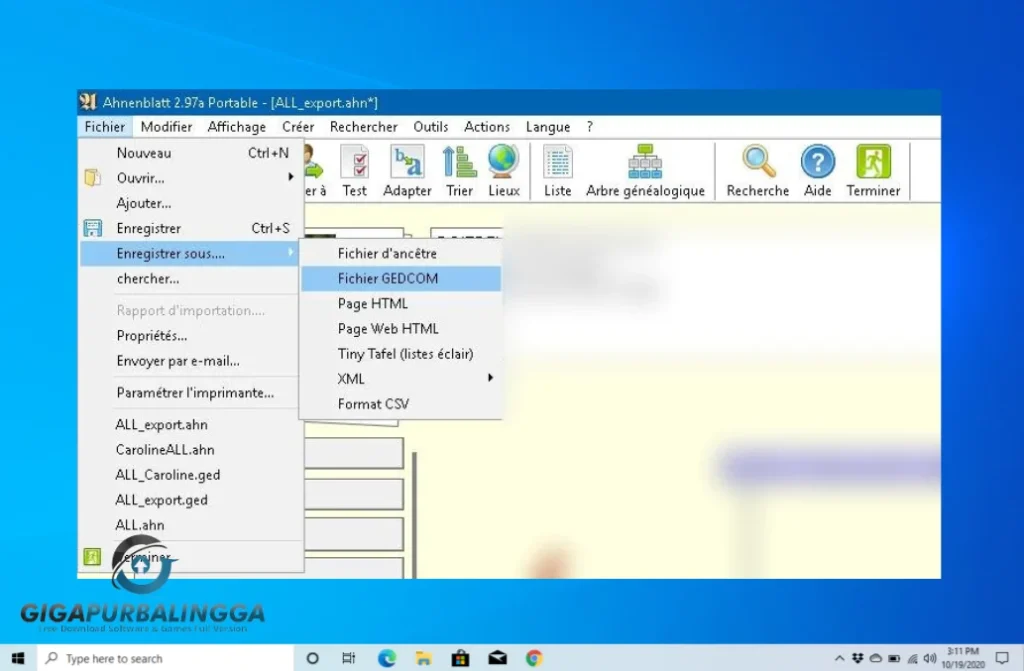Screen dimensions: 1024x671
Task: Open Microsoft Edge from the taskbar
Action: (x=386, y=659)
